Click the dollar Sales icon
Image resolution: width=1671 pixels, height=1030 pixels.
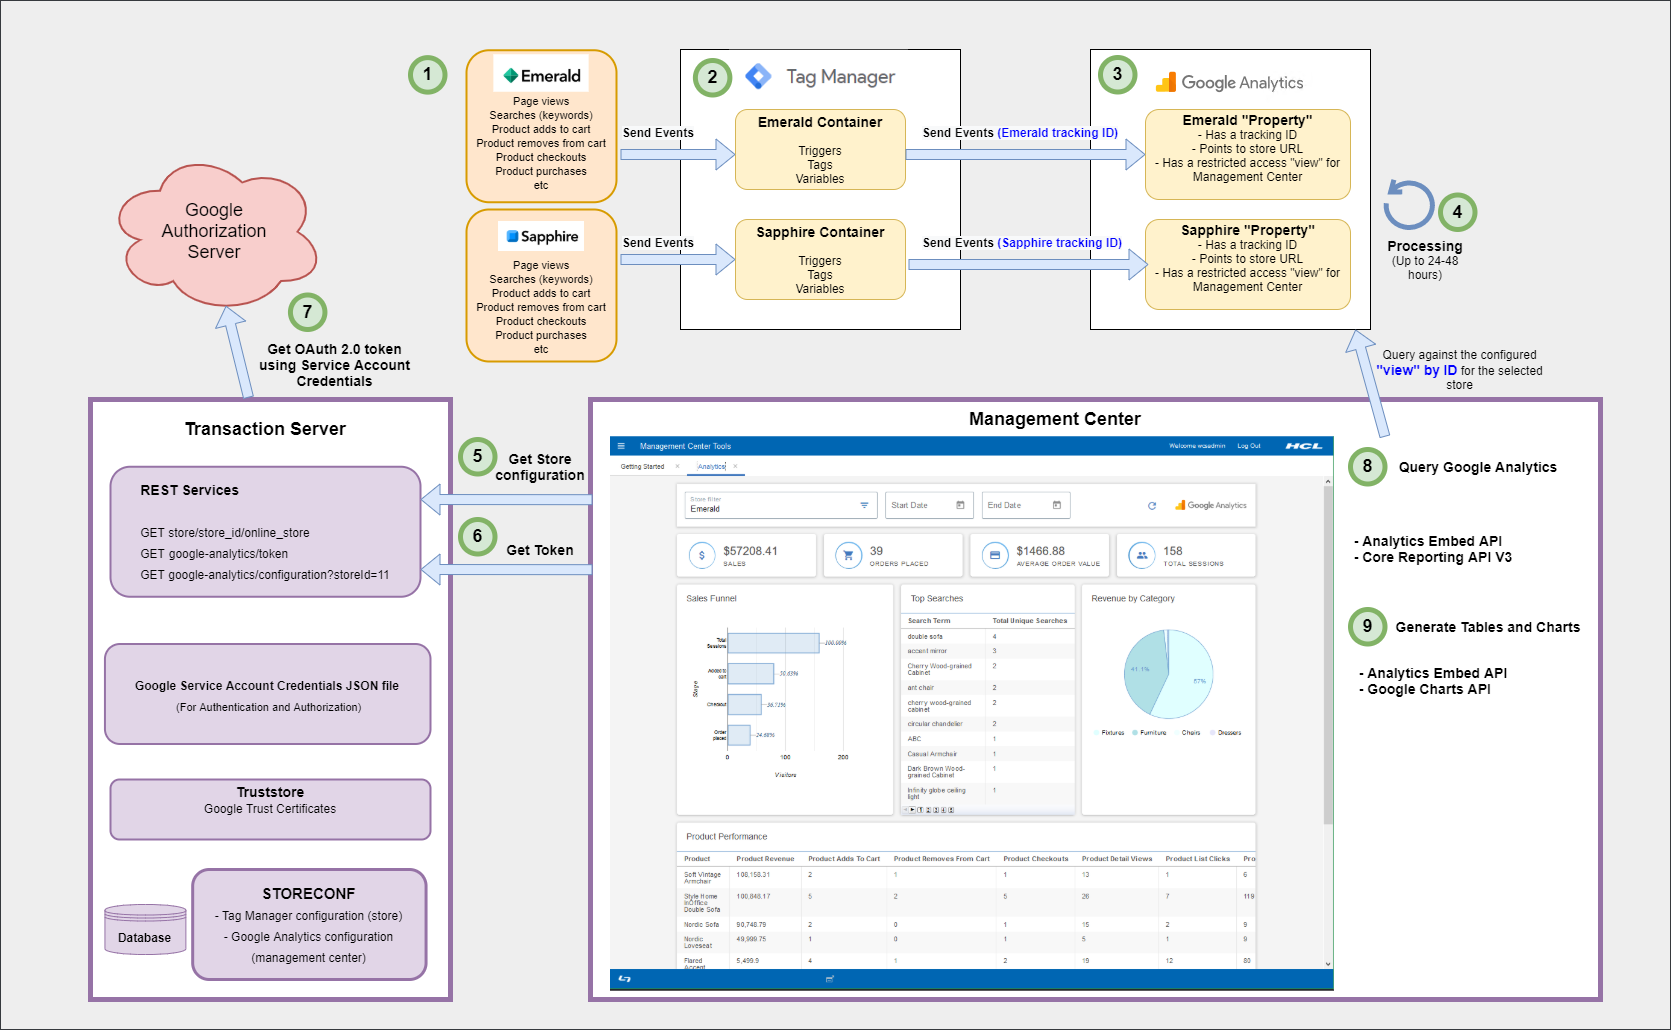click(x=702, y=555)
